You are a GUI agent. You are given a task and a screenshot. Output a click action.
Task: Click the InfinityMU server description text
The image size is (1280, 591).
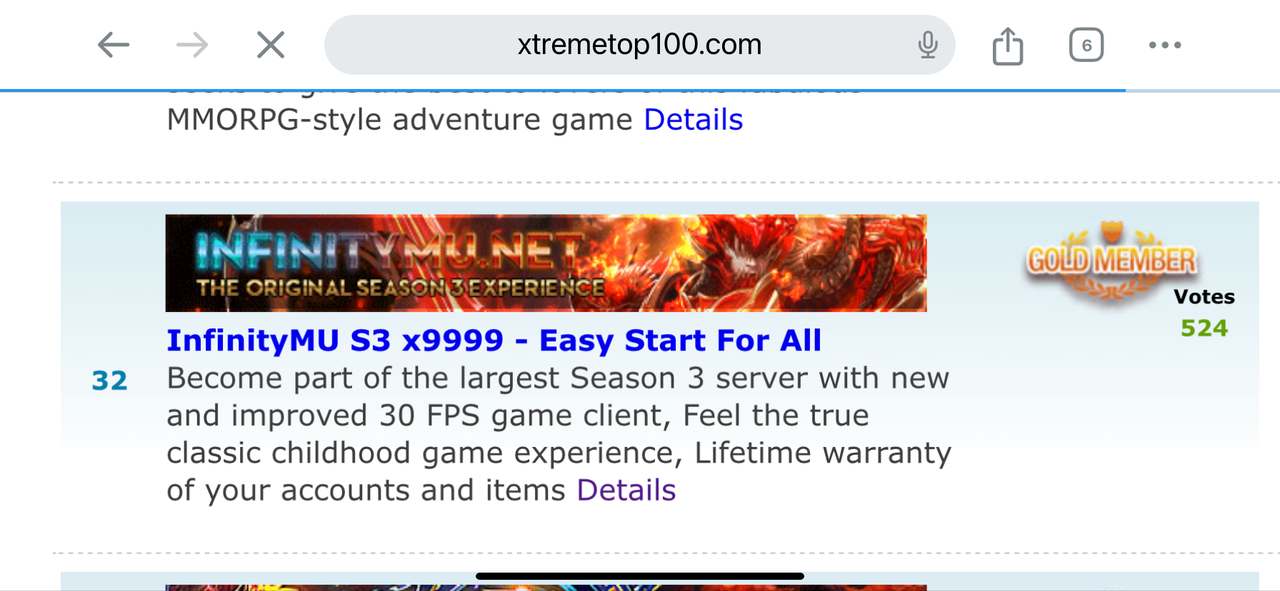coord(559,434)
